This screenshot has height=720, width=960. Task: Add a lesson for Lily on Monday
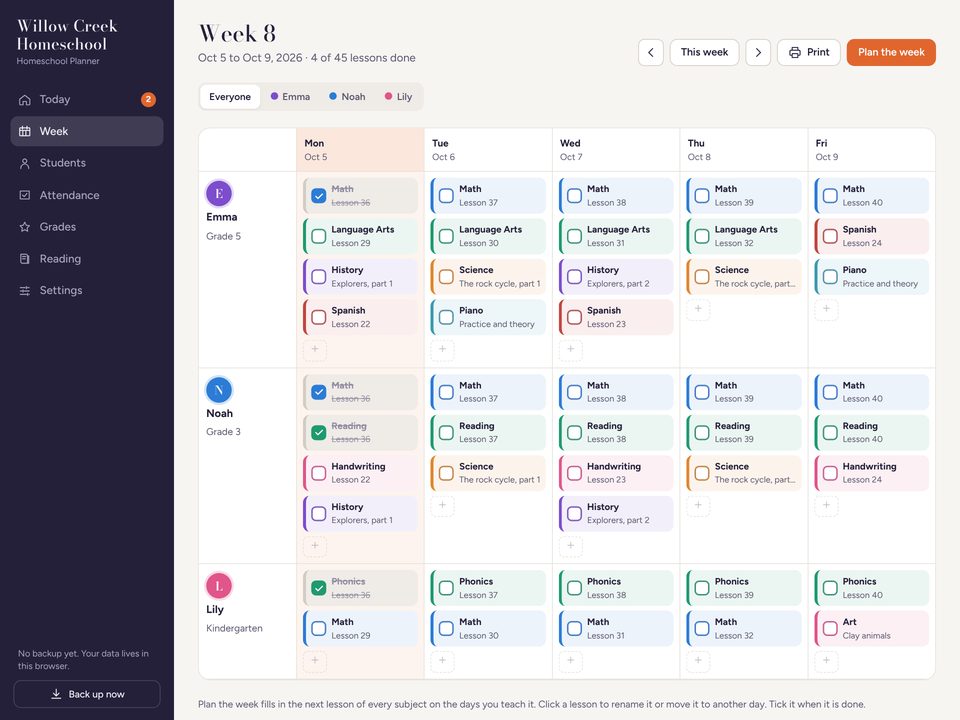(315, 660)
